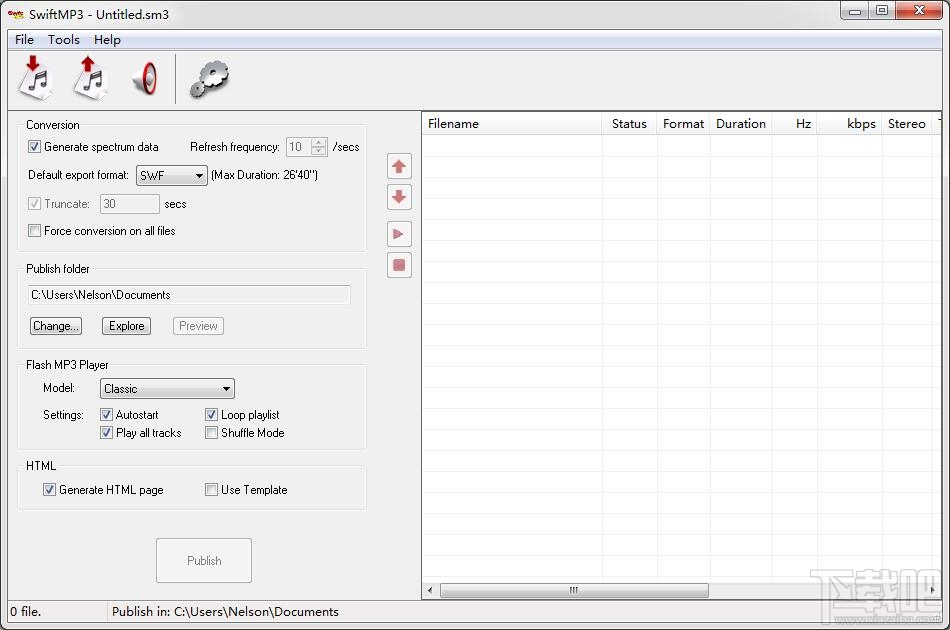The width and height of the screenshot is (950, 630).
Task: Click the large Publish button
Action: coord(204,560)
